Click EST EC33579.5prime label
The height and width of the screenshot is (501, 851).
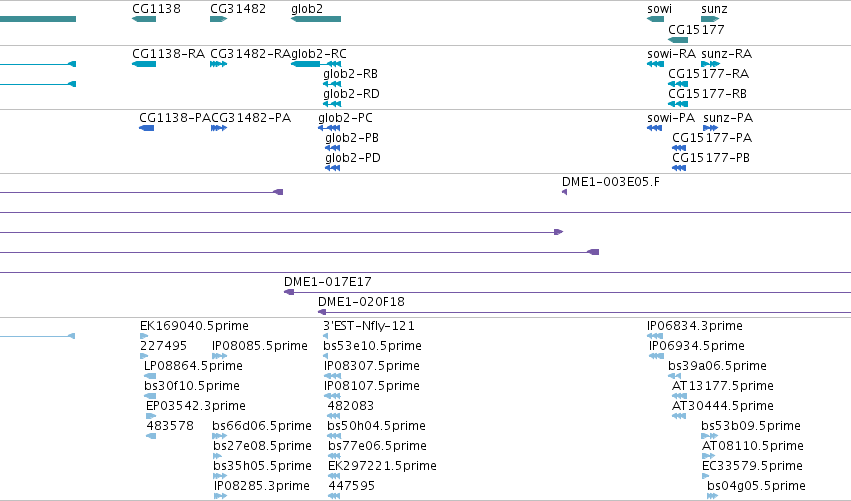(x=752, y=467)
